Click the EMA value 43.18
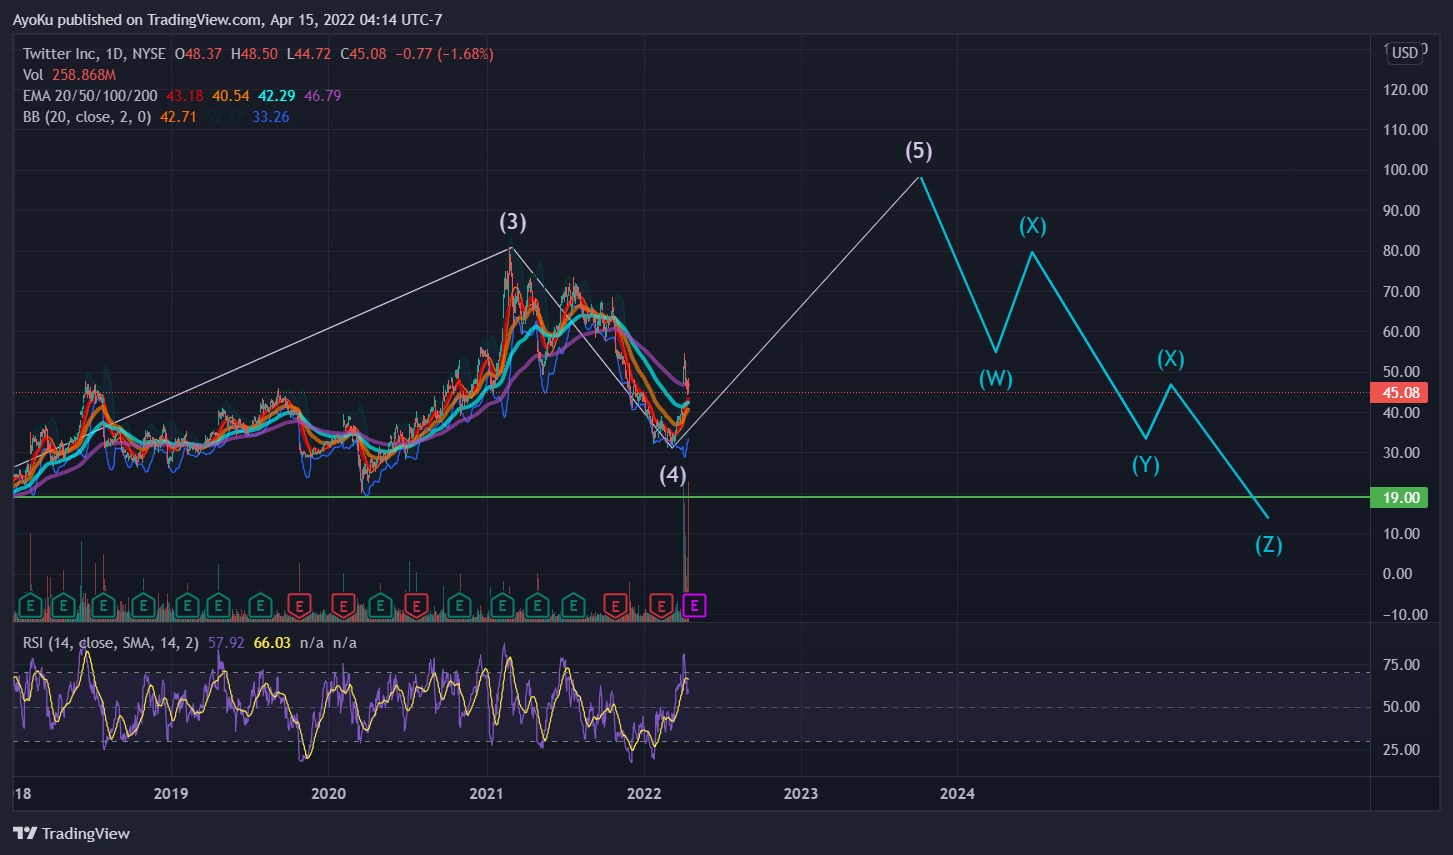The width and height of the screenshot is (1453, 855). click(x=185, y=96)
